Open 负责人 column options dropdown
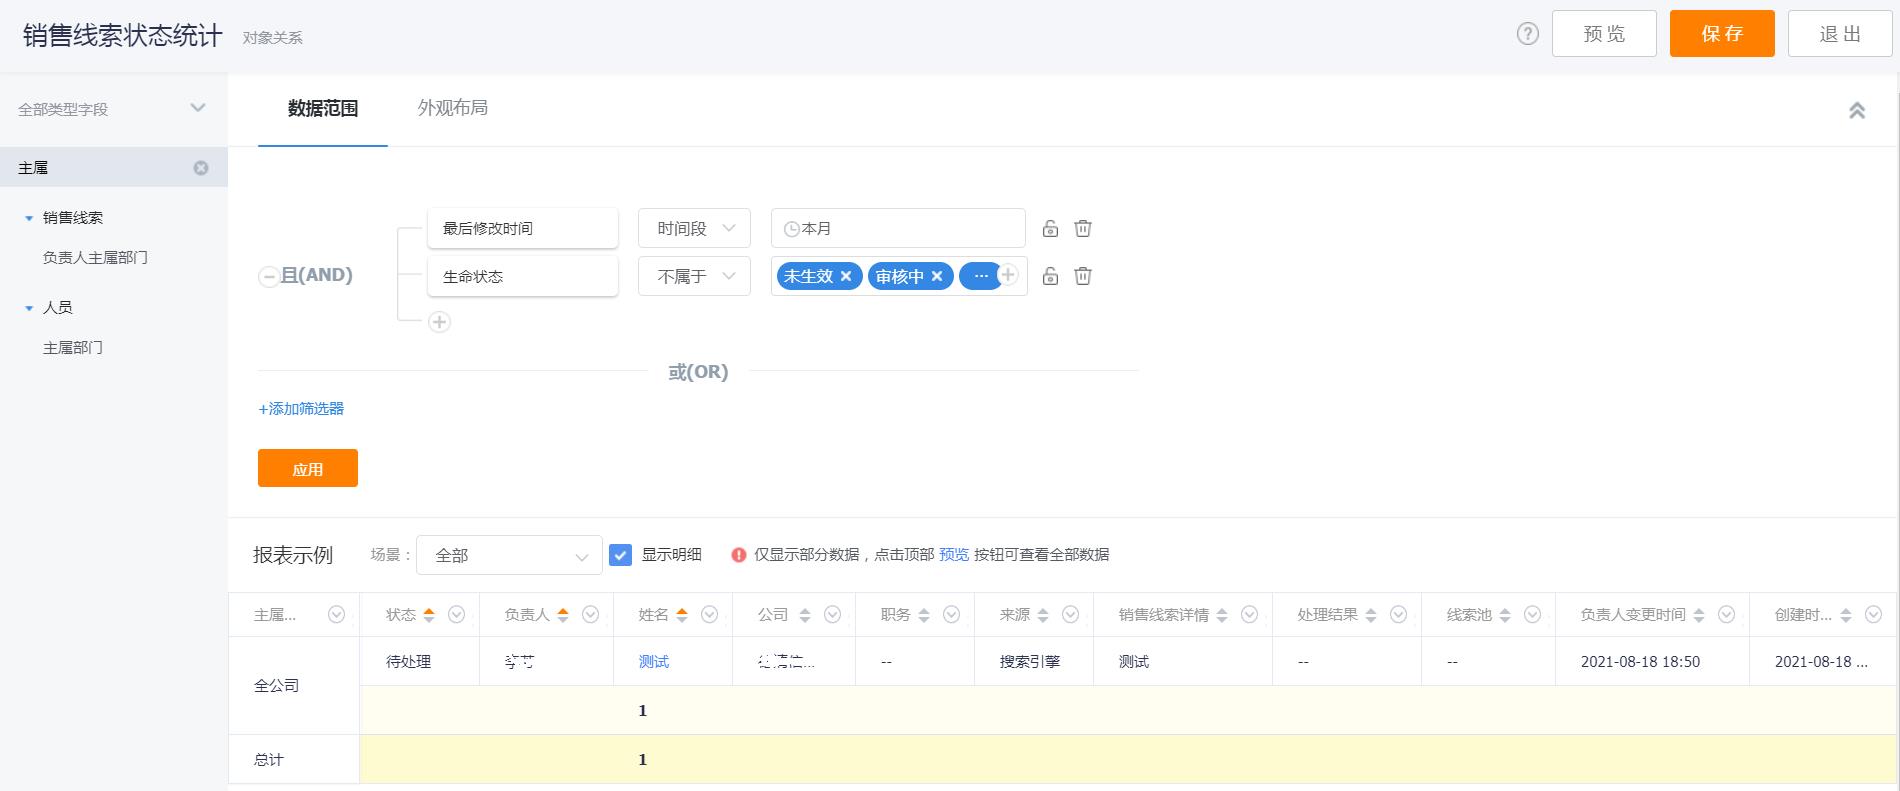Viewport: 1900px width, 791px height. tap(591, 615)
